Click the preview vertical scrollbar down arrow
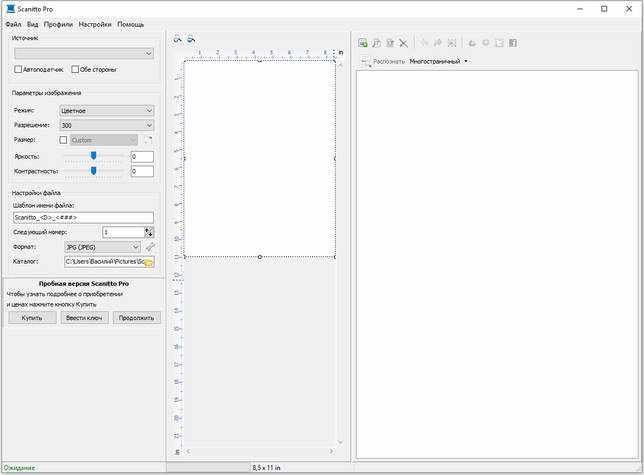644x475 pixels. [340, 442]
